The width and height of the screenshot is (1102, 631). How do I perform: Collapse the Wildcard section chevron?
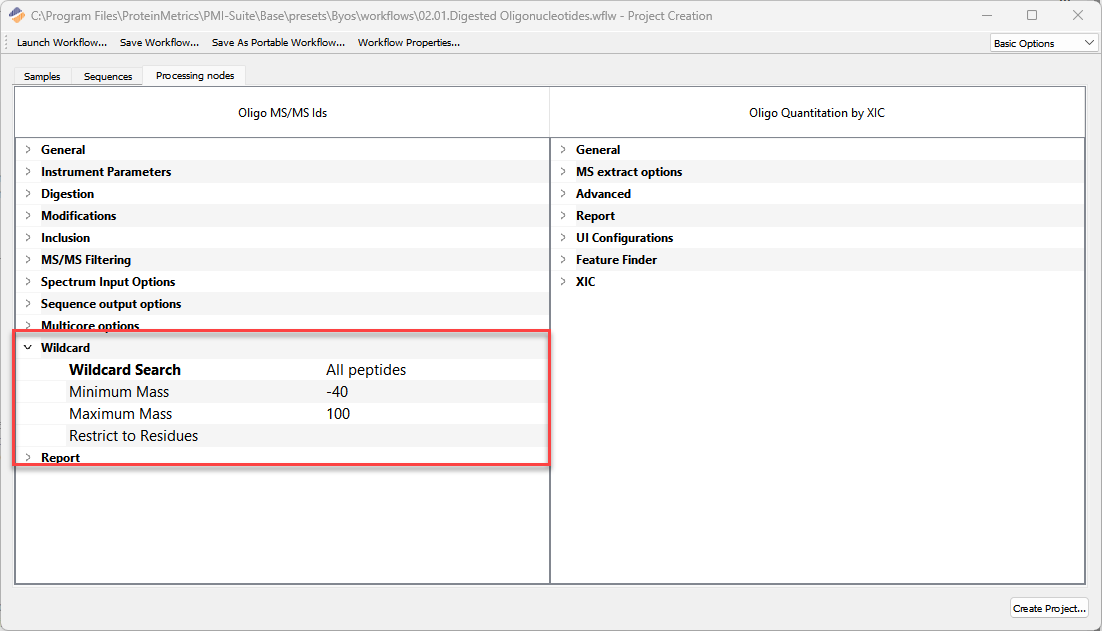(x=28, y=348)
